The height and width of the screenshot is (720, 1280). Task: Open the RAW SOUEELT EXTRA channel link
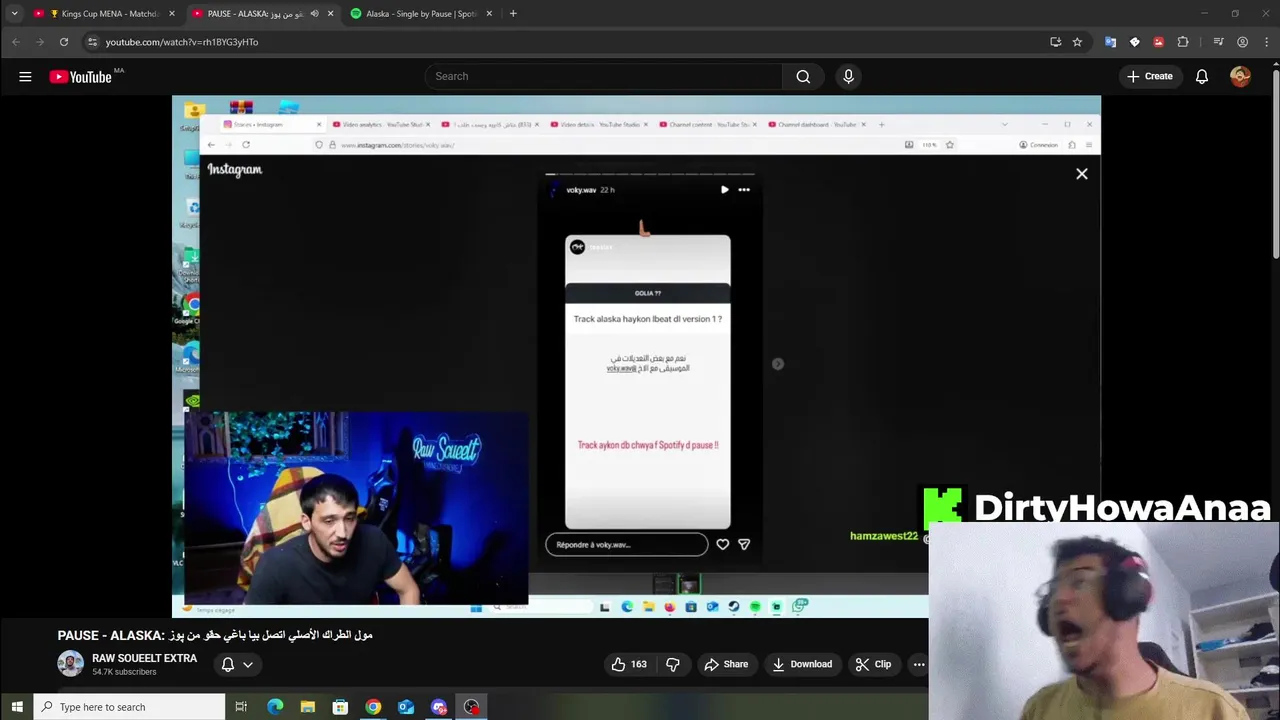[144, 658]
